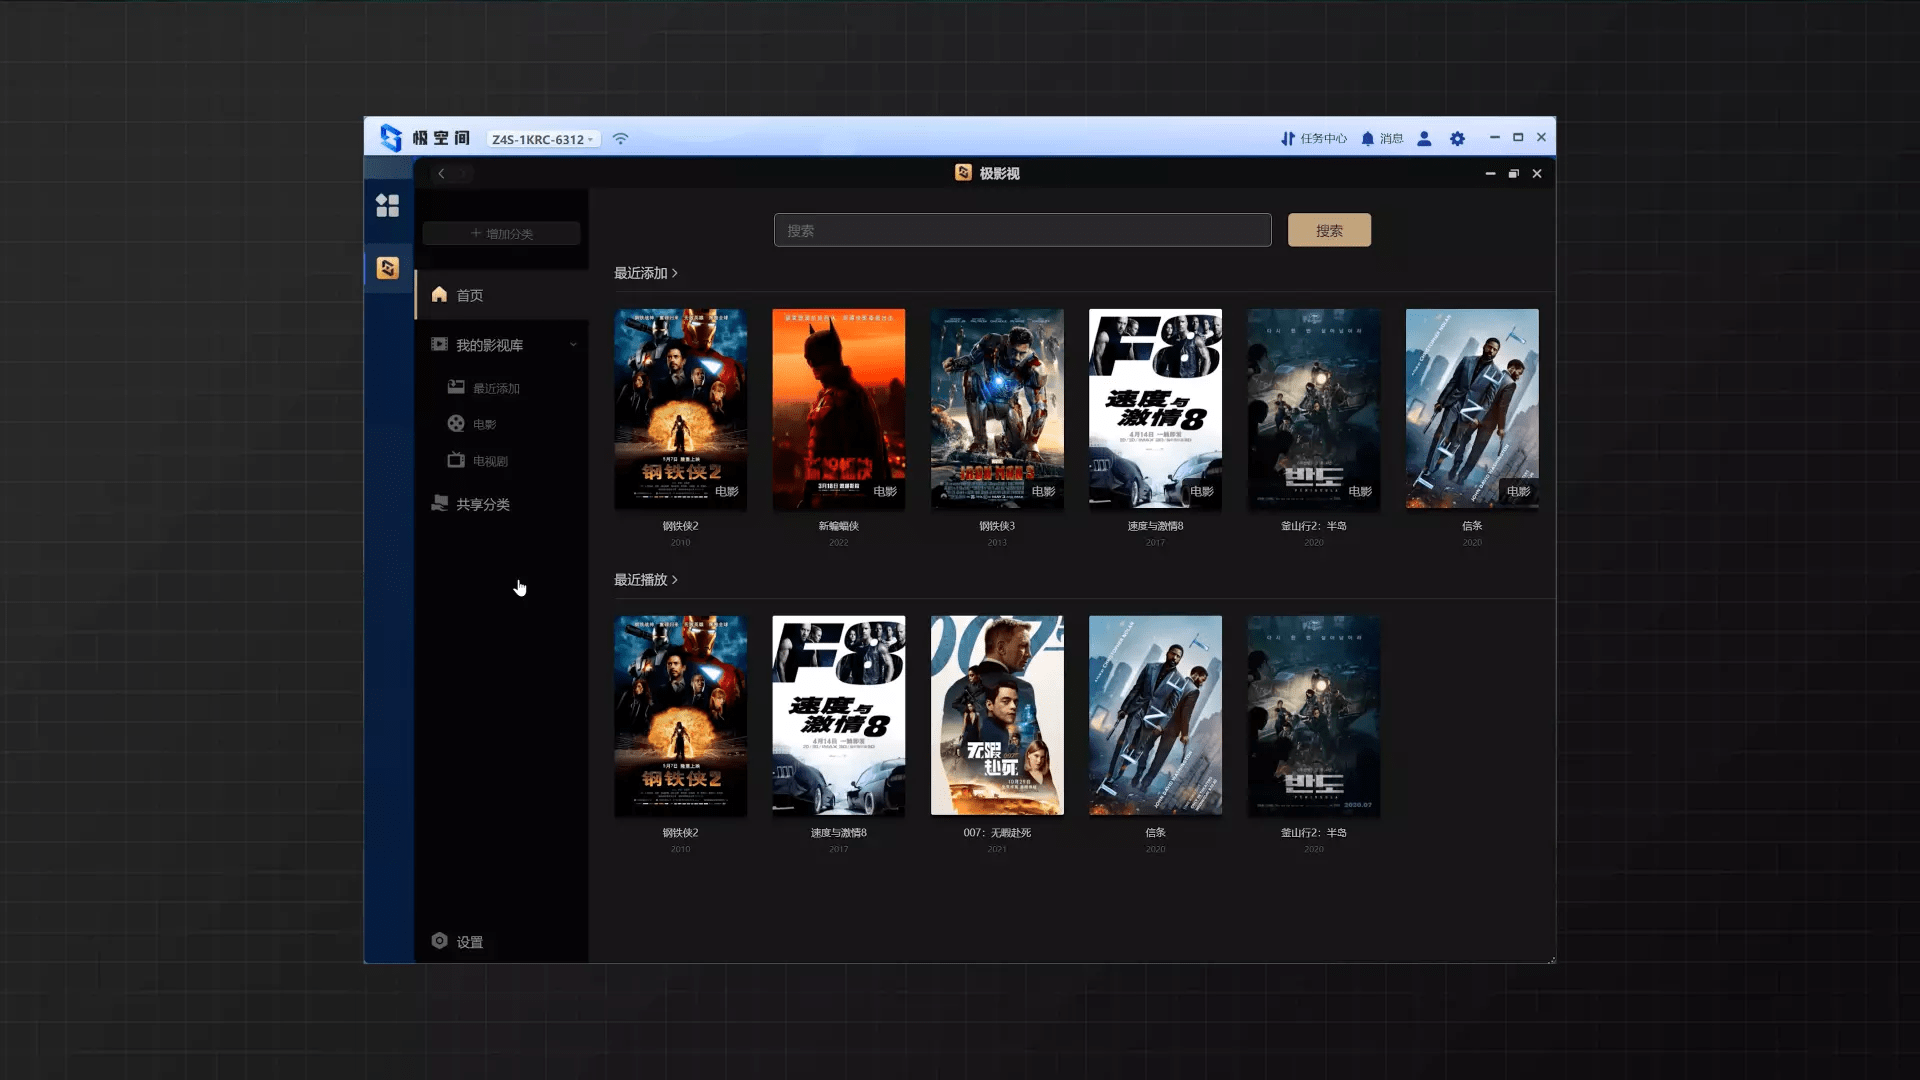Open 信条 poster in 最近添加
This screenshot has width=1920, height=1080.
1472,409
